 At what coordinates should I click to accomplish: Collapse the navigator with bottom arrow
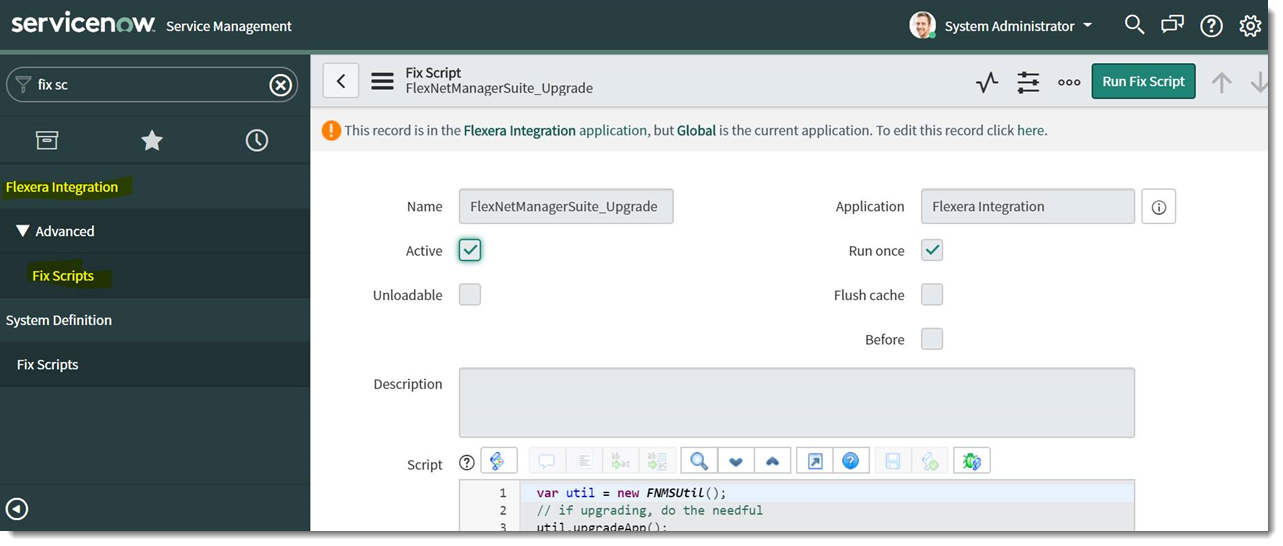pyautogui.click(x=17, y=509)
